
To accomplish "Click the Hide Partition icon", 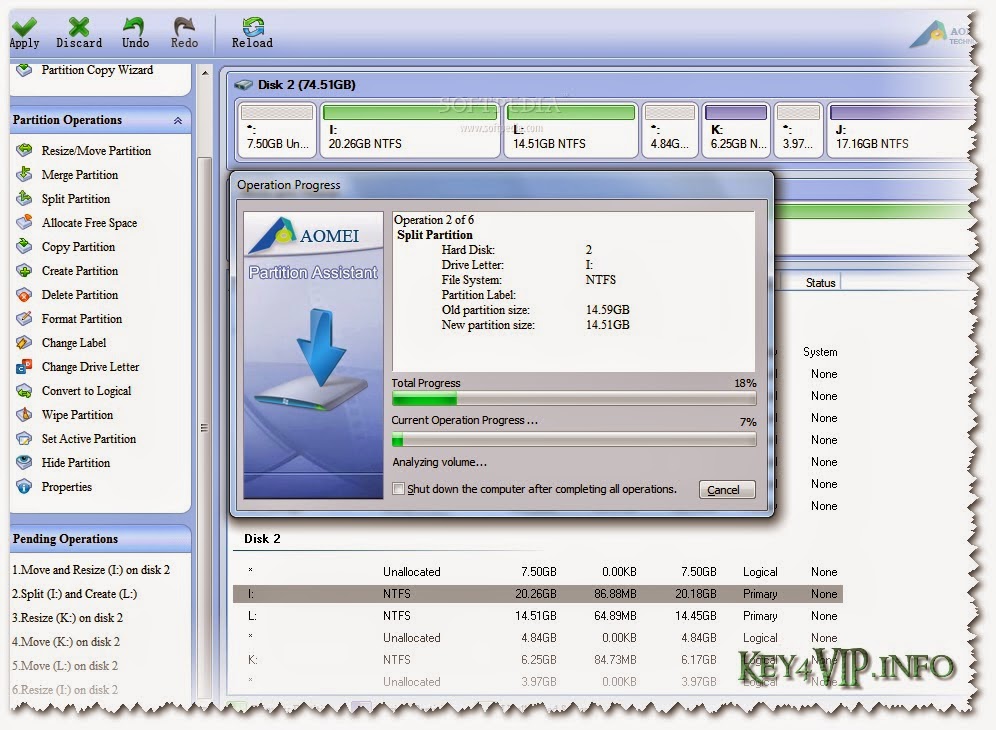I will 24,463.
